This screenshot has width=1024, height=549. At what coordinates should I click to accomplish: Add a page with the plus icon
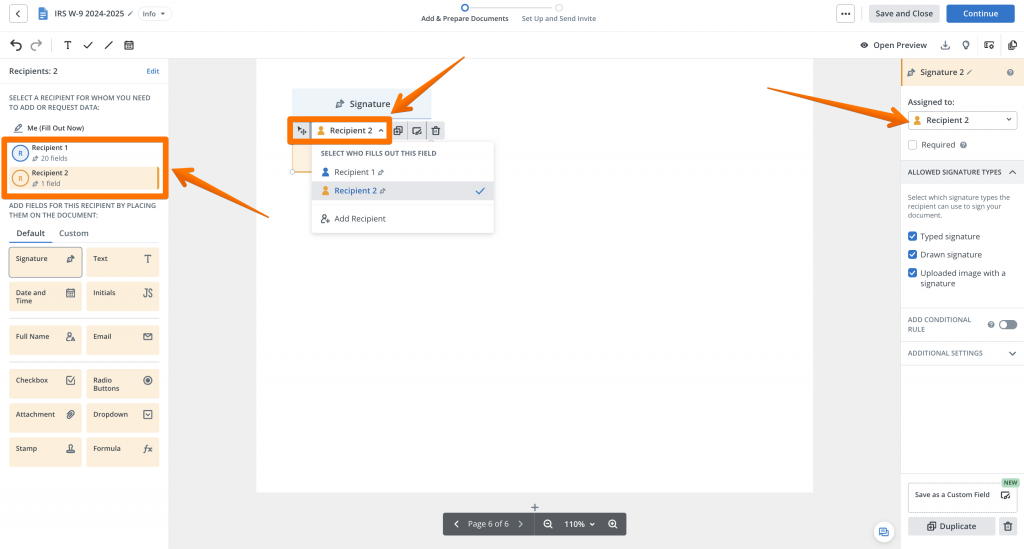point(535,507)
